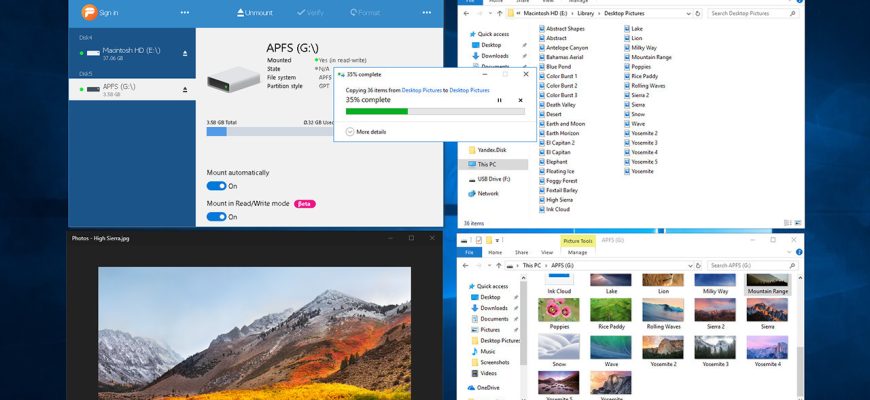
Task: Switch to large icons view in Desktop Pictures window
Action: tap(797, 223)
